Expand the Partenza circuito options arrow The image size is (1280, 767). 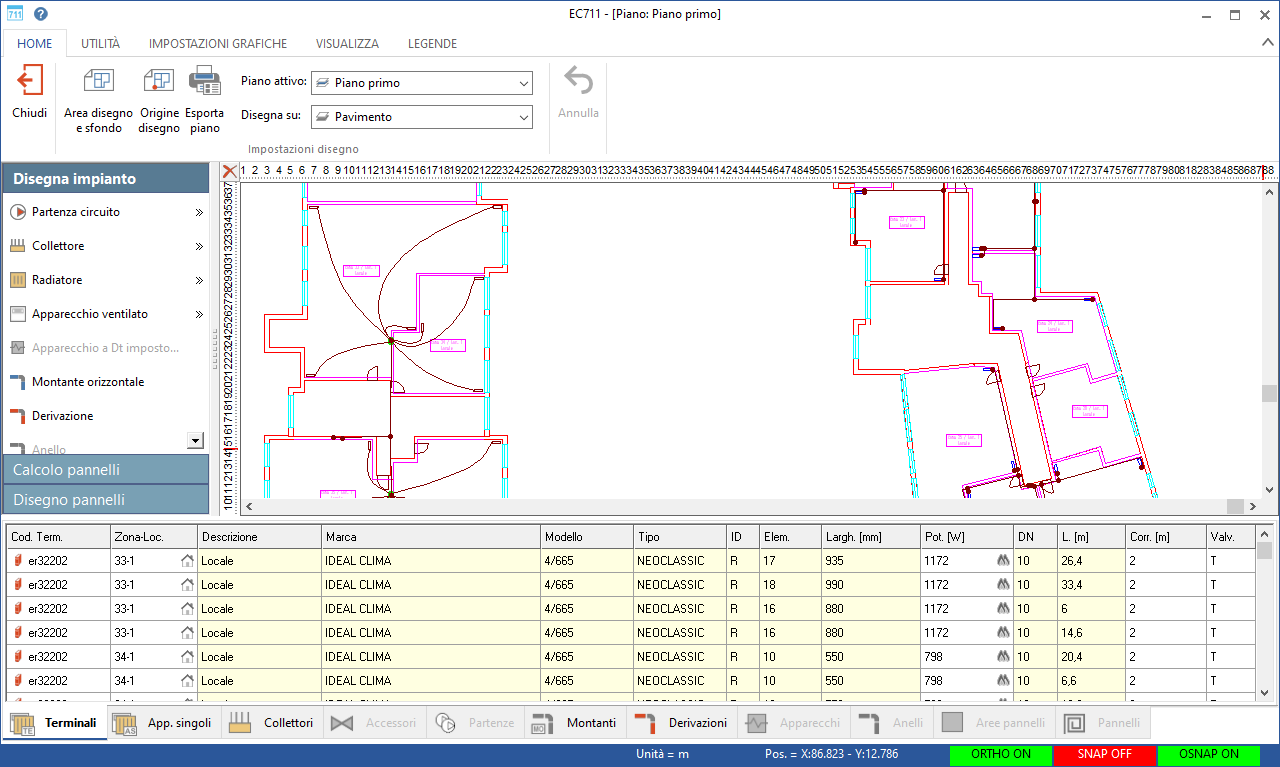pos(199,212)
